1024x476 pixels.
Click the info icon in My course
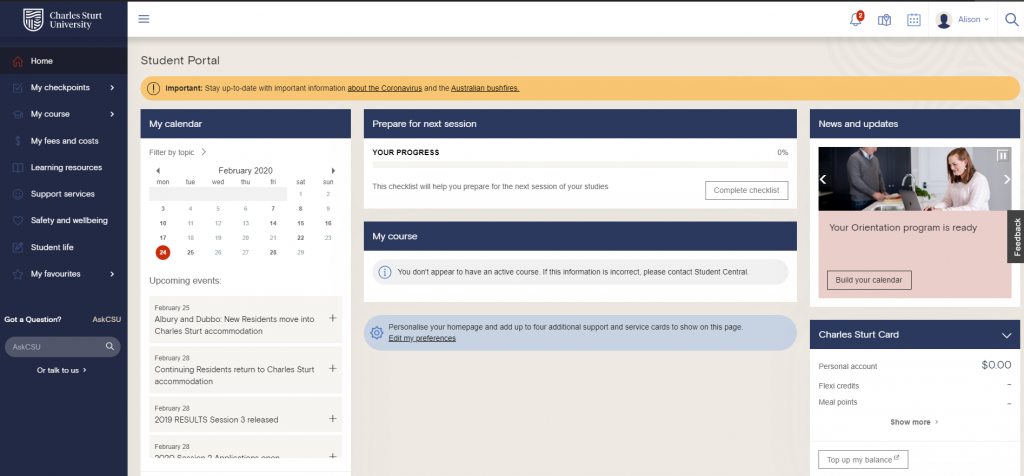point(385,272)
